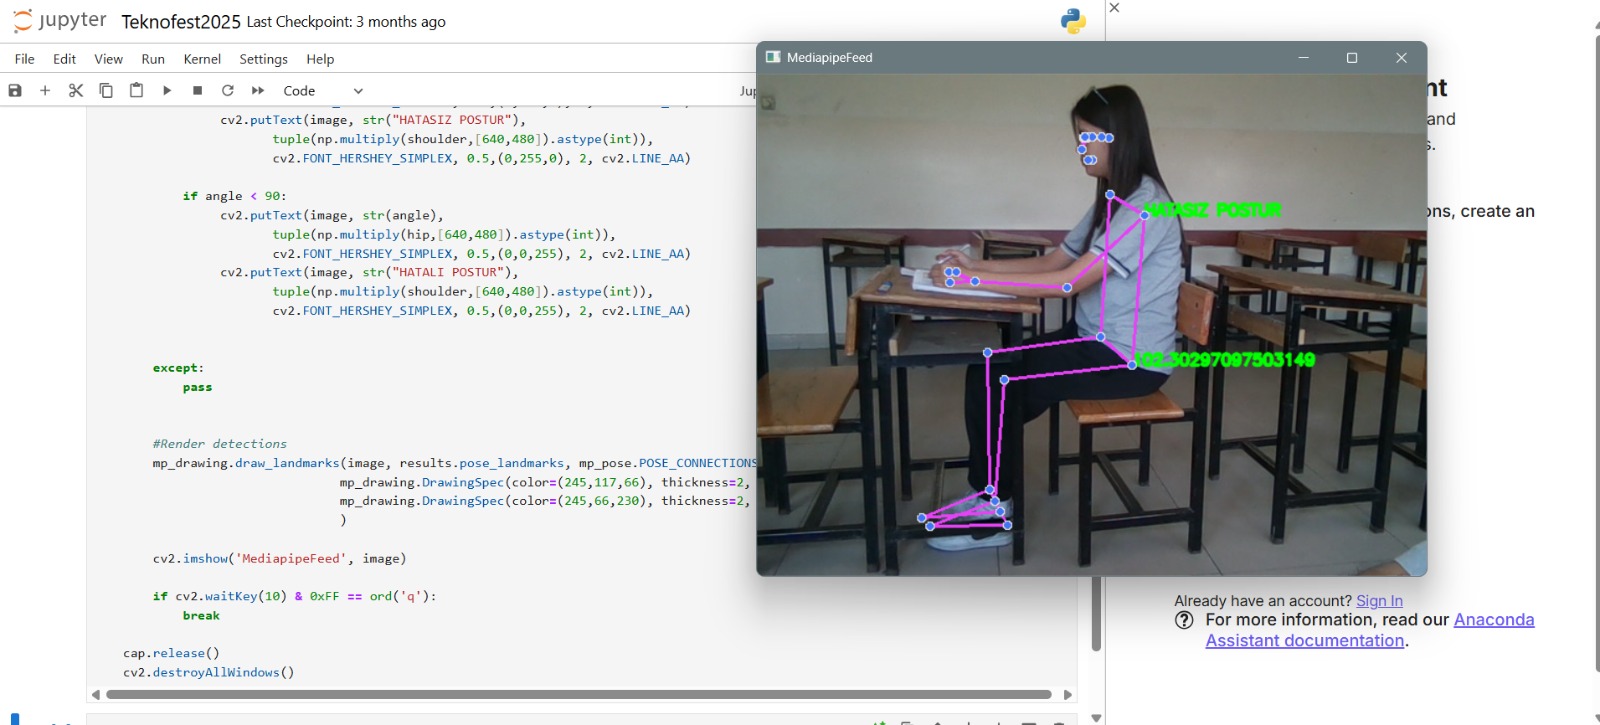The height and width of the screenshot is (725, 1600).
Task: Insert a new cell with the plus icon
Action: pos(45,91)
